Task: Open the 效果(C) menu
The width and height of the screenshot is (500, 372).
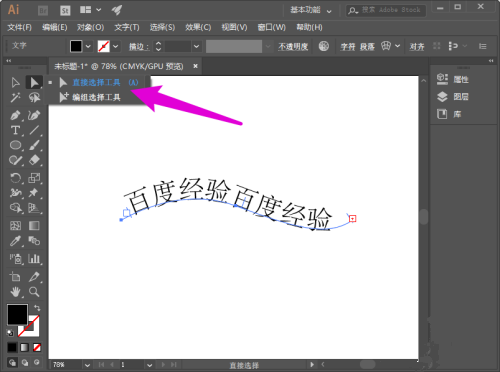Action: point(198,27)
